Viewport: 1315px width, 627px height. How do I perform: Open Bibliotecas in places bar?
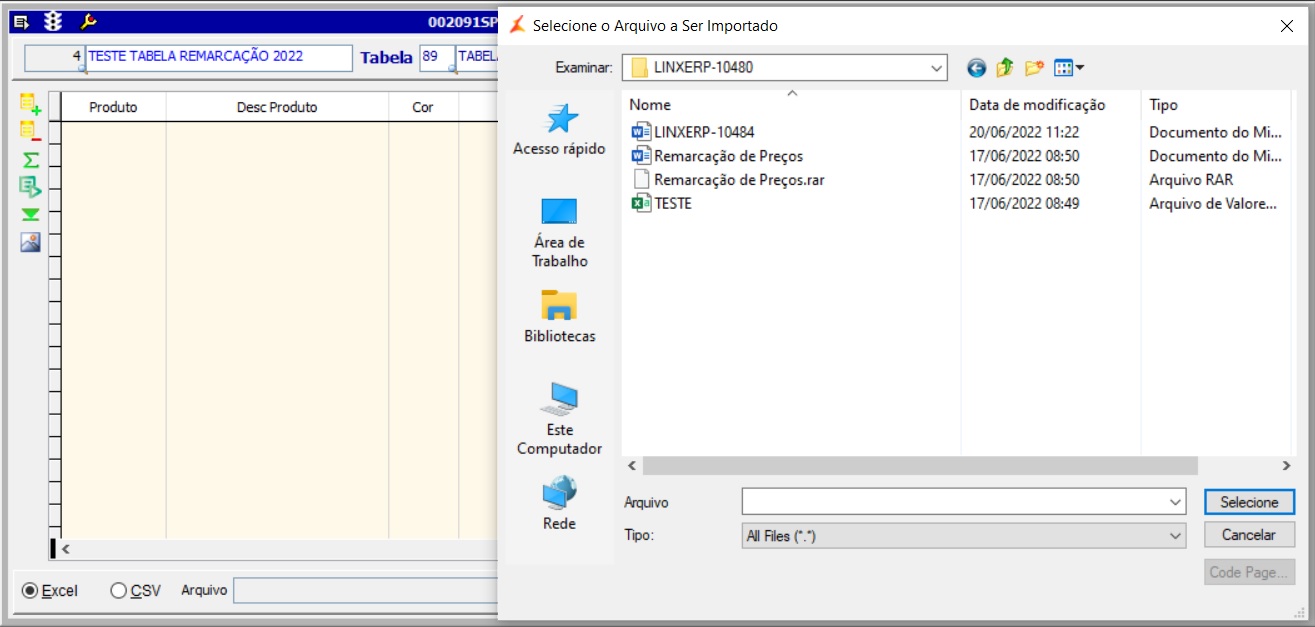click(560, 316)
